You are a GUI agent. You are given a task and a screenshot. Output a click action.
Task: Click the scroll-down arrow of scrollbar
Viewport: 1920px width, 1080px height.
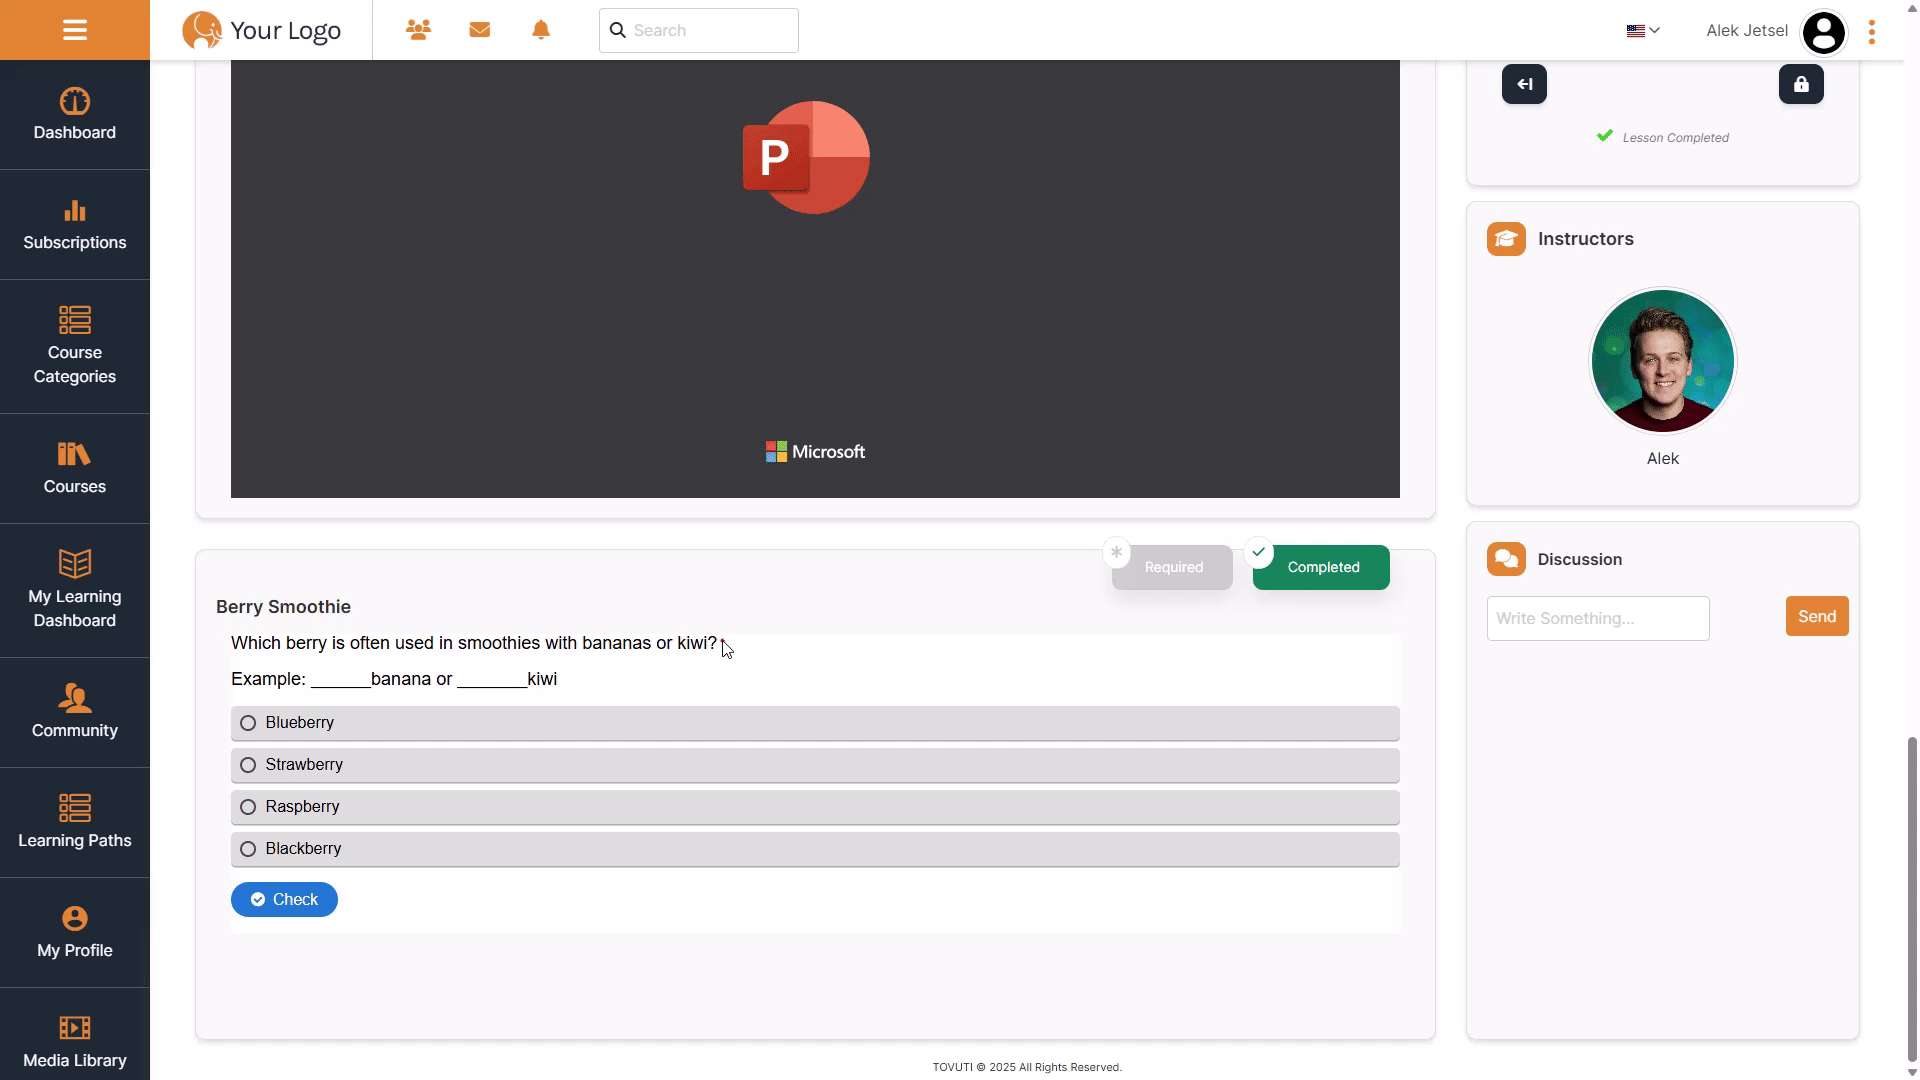[1912, 1073]
